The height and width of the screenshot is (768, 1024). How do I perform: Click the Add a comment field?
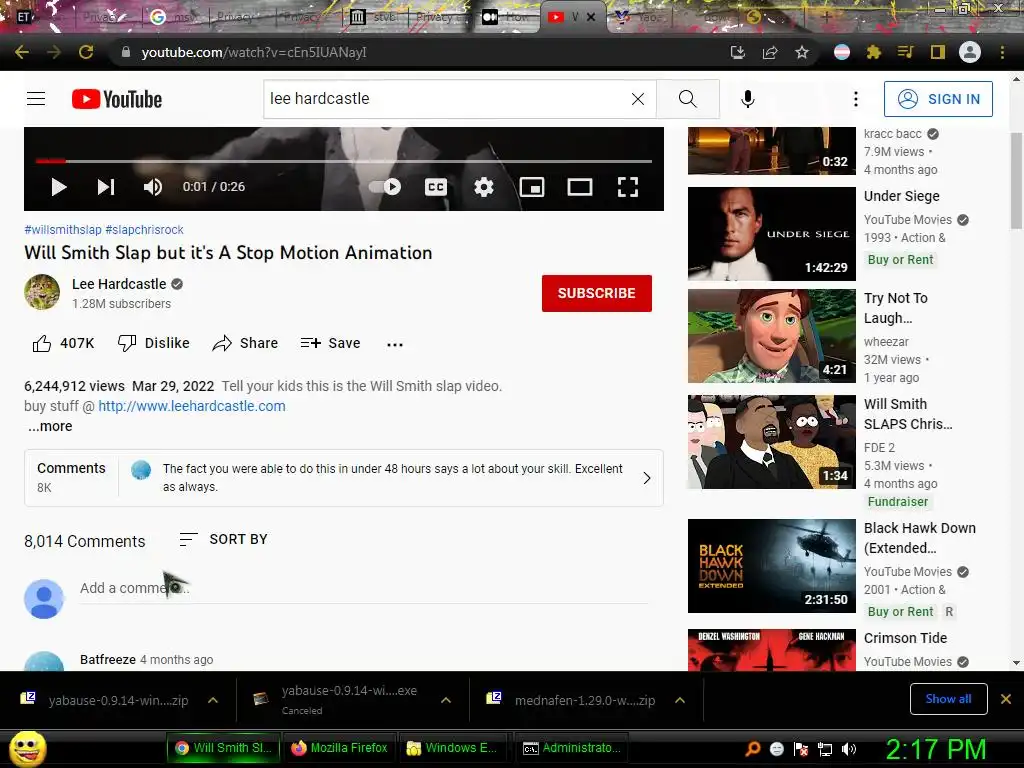(364, 588)
